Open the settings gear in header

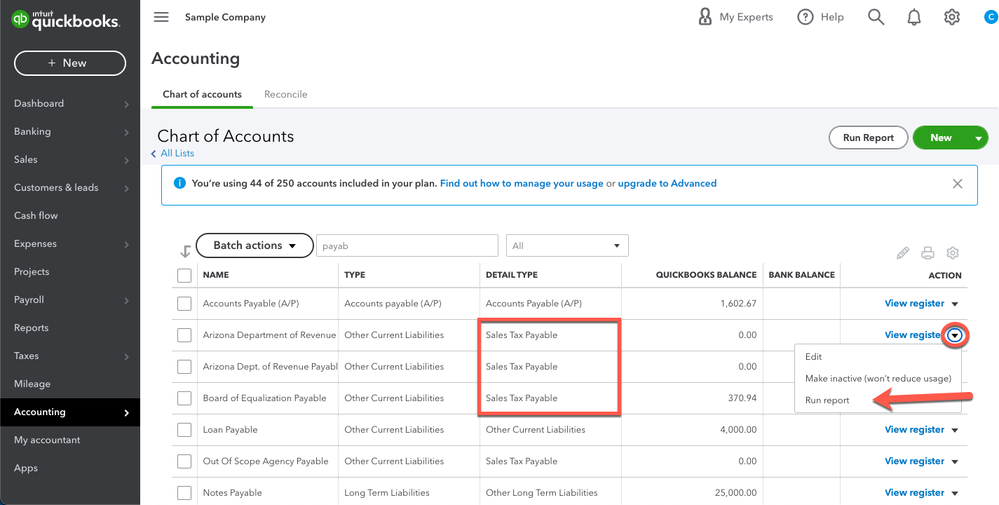(952, 17)
